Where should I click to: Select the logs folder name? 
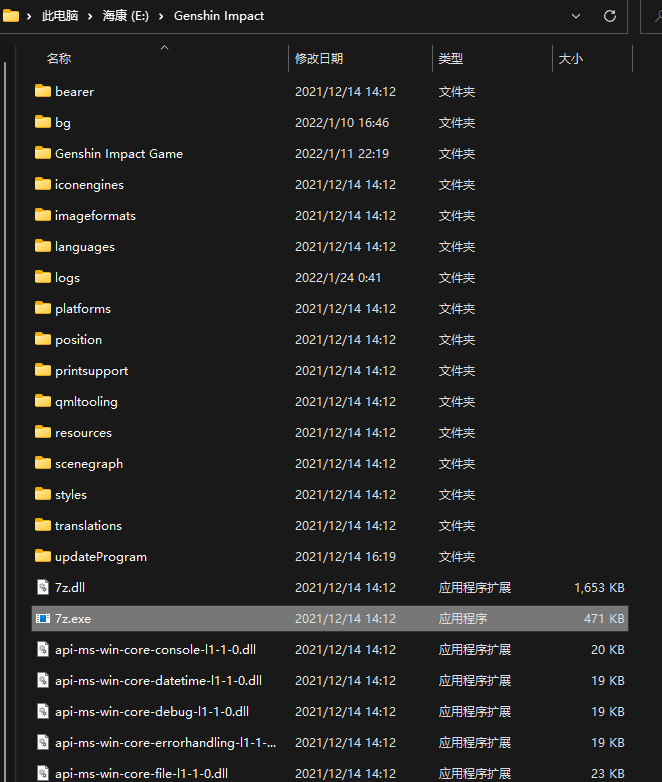click(67, 278)
